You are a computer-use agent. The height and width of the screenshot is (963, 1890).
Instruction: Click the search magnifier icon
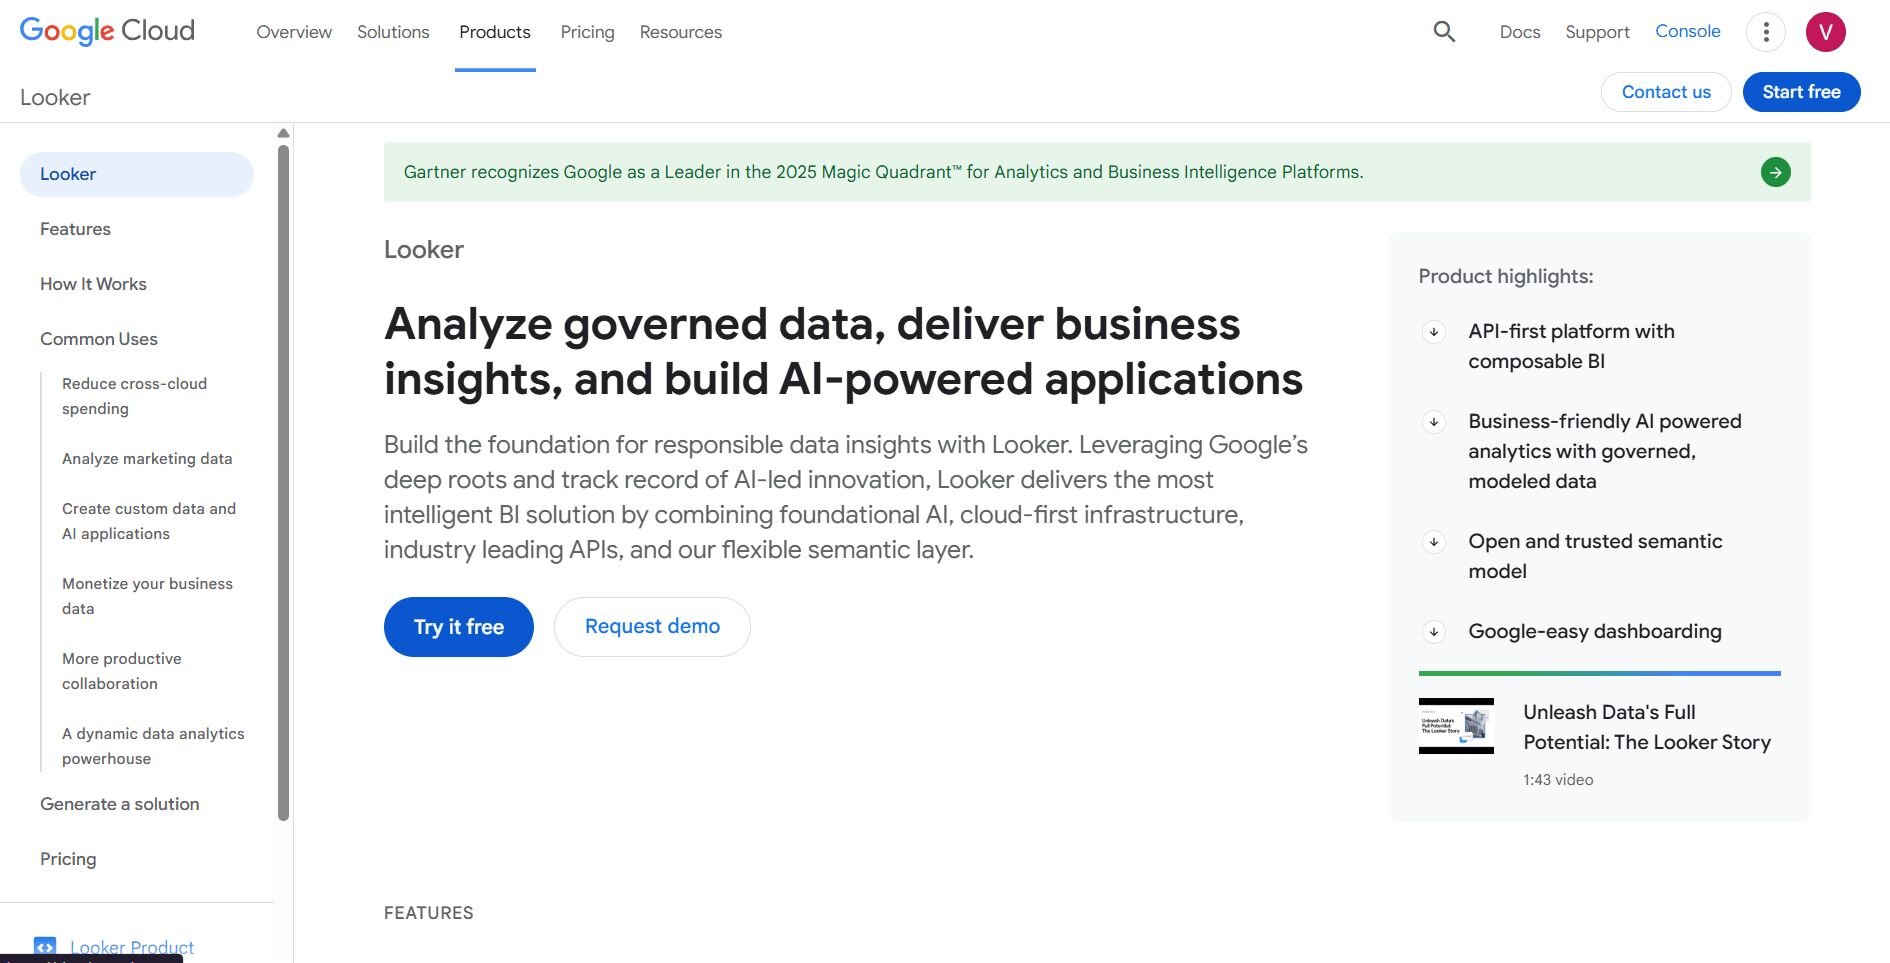point(1443,32)
